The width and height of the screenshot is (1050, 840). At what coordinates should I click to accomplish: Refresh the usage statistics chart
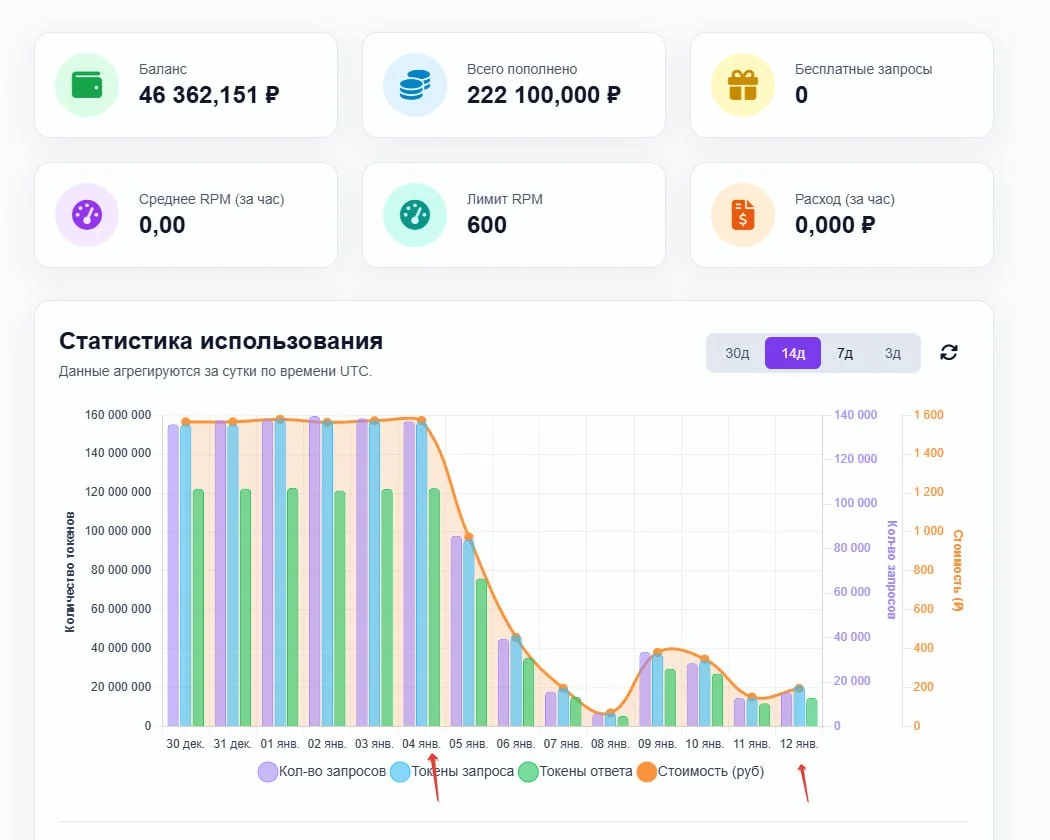point(949,352)
